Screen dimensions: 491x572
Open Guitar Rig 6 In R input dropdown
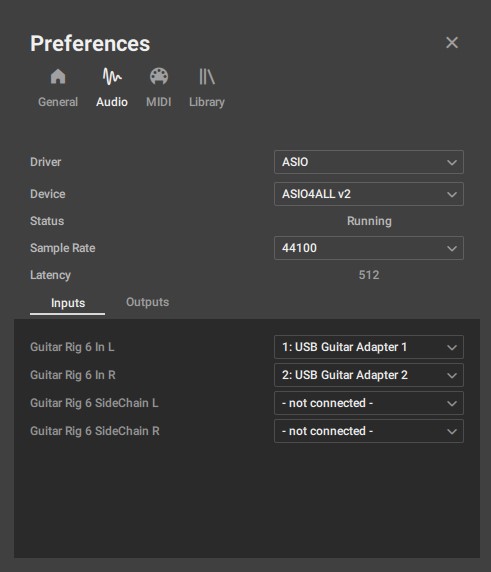point(369,375)
